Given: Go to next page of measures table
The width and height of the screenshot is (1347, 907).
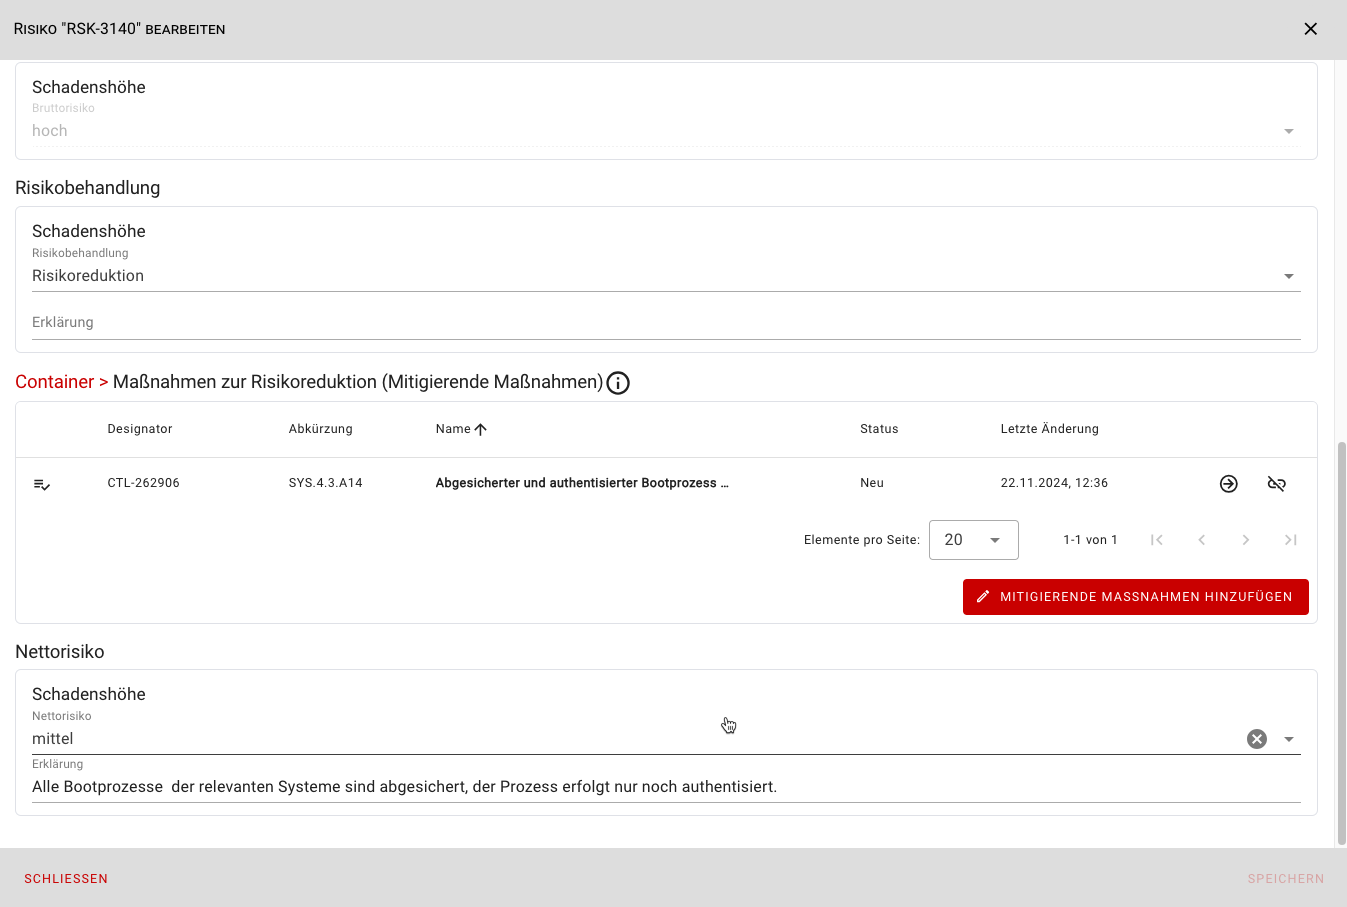Looking at the screenshot, I should point(1246,540).
